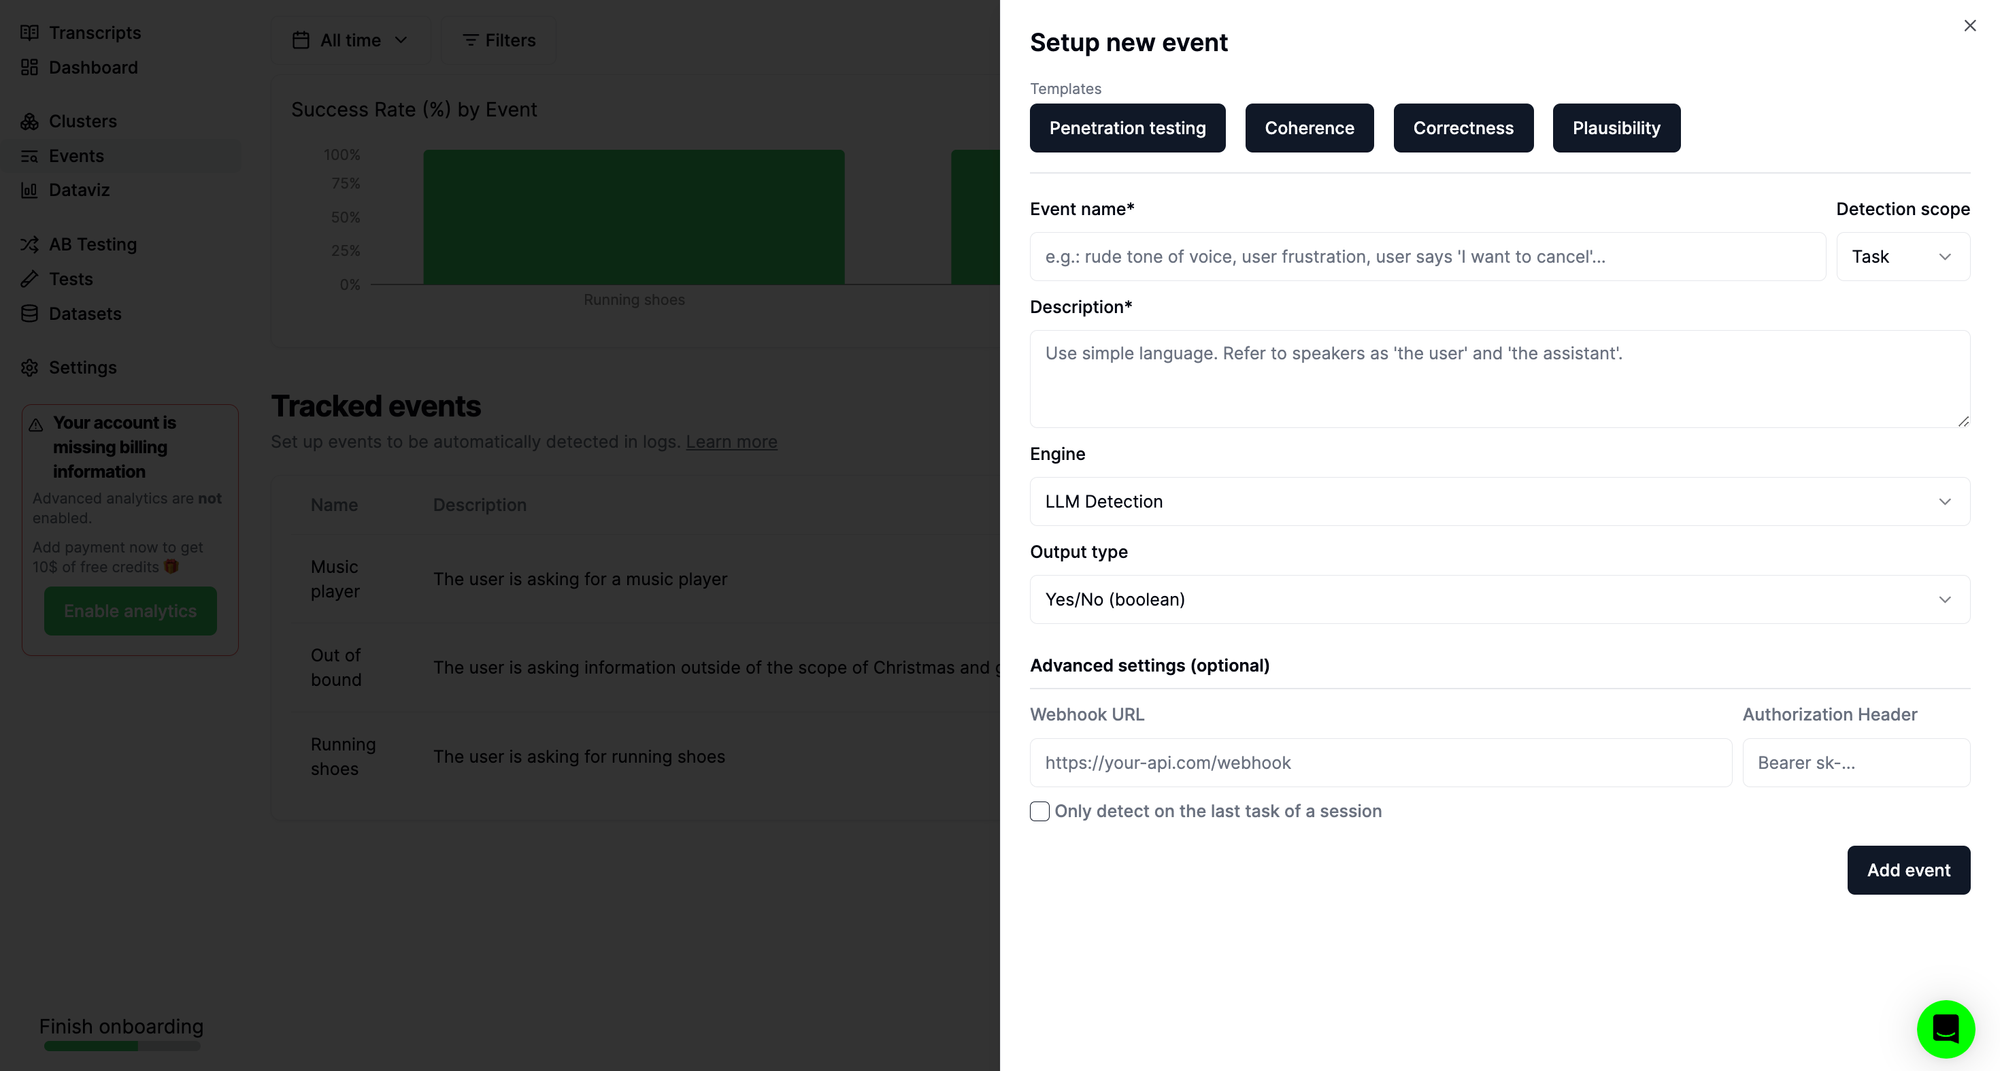Click the Clusters icon in sidebar
The width and height of the screenshot is (2000, 1071).
point(30,121)
